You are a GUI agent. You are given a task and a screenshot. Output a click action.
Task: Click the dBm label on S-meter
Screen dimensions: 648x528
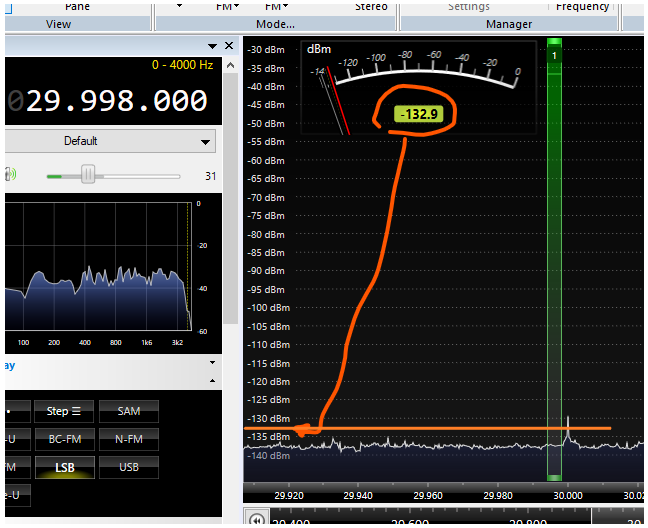[x=319, y=49]
